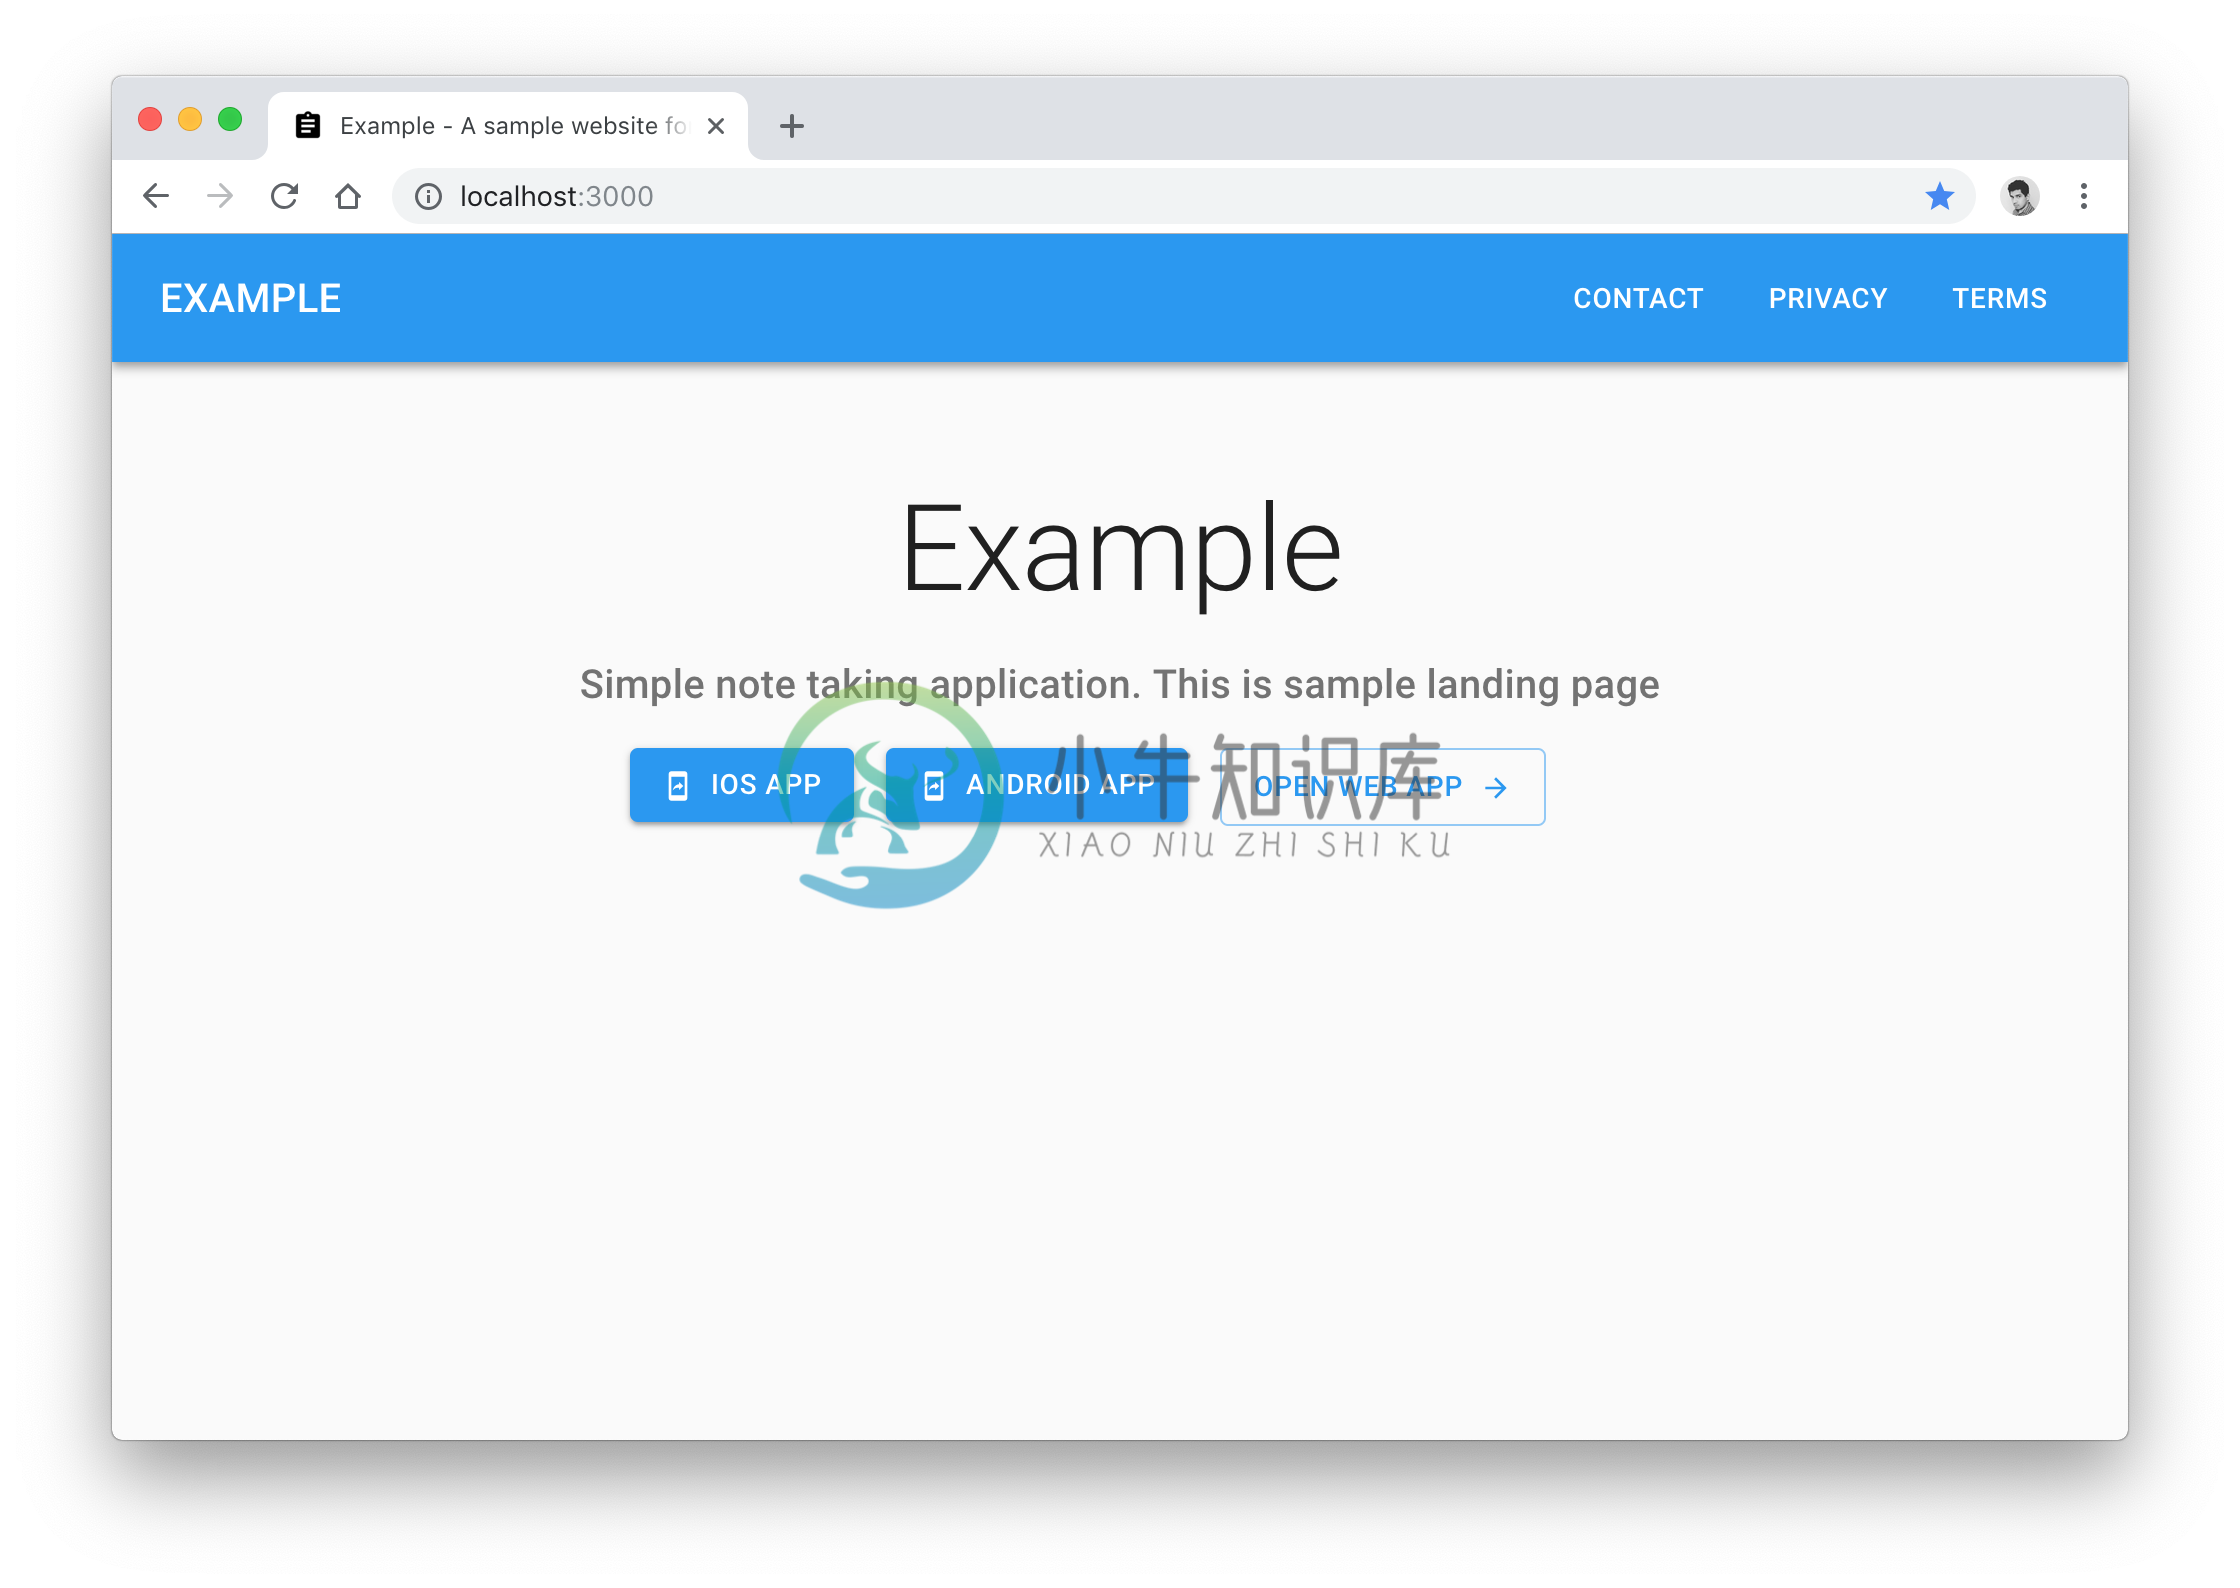Screen dimensions: 2240x1588
Task: Click the browser menu three-dots icon
Action: tap(2084, 196)
